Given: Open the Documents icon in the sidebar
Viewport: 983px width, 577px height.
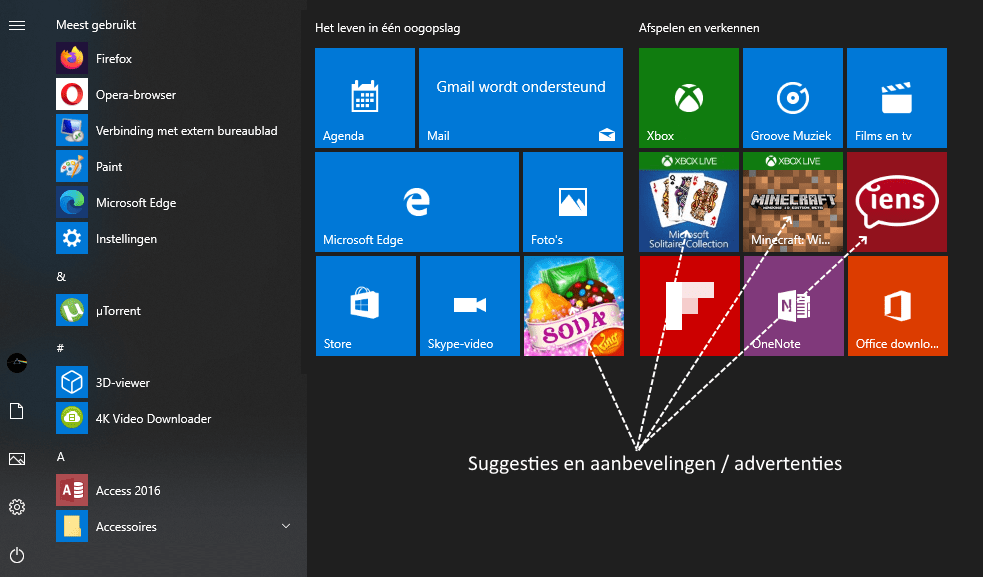Looking at the screenshot, I should point(16,411).
